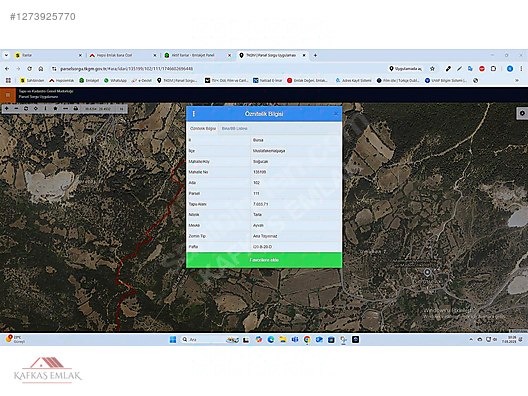Zoom out with the map minus tool

[16, 108]
